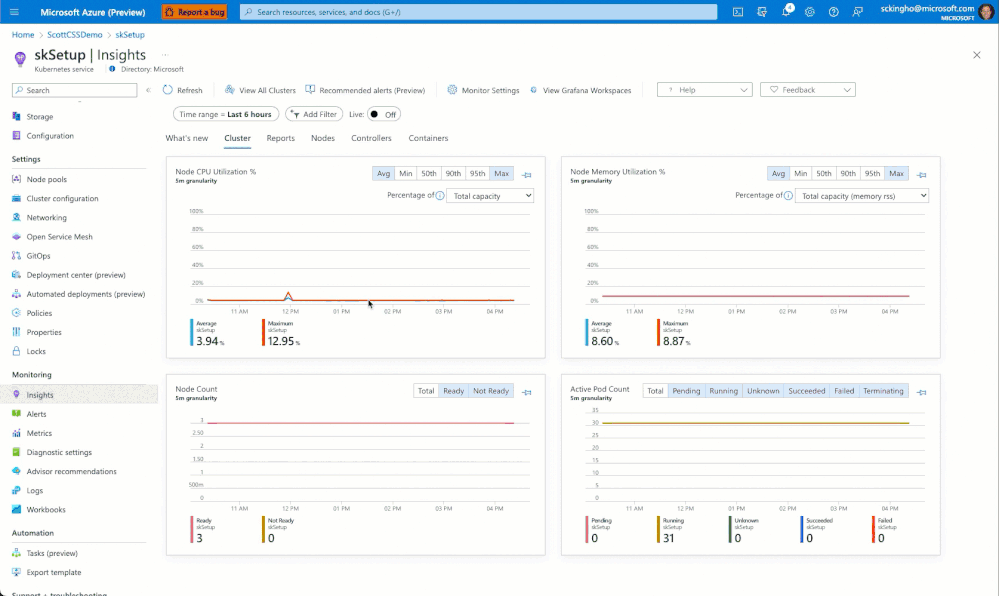Go to the Home breadcrumb link
The image size is (999, 596).
(23, 34)
